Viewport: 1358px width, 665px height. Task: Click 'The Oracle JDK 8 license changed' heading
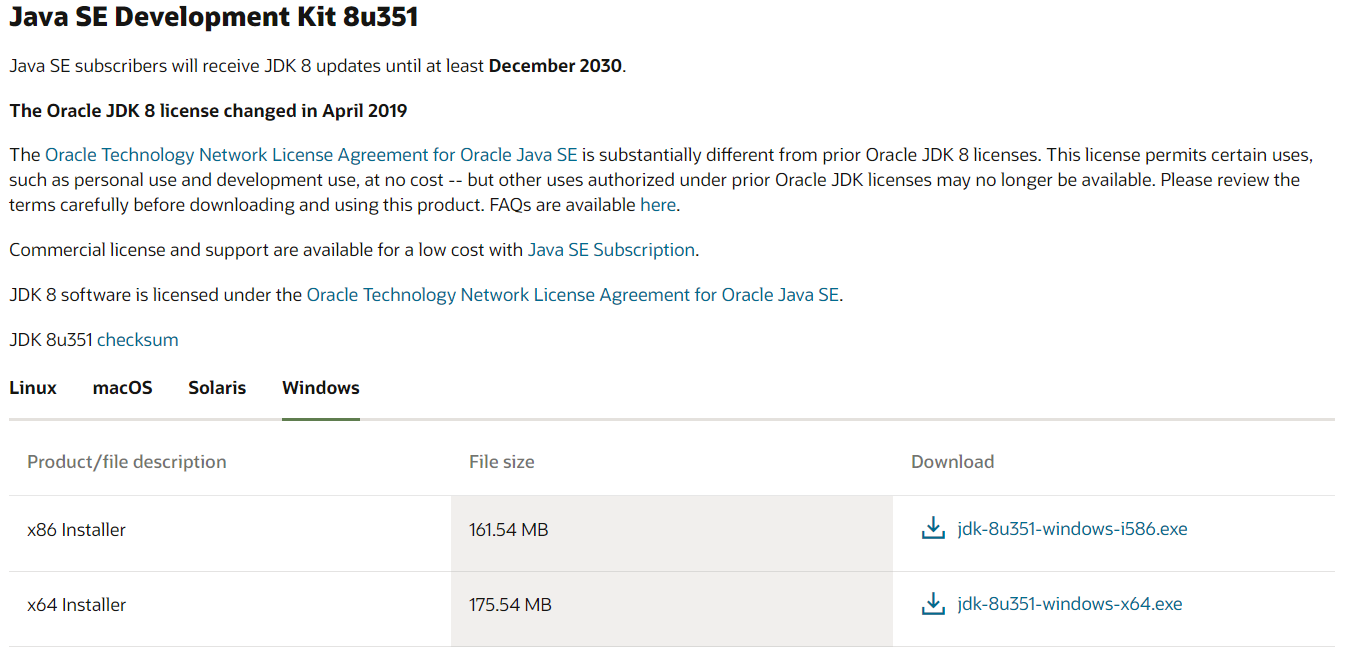pyautogui.click(x=208, y=111)
